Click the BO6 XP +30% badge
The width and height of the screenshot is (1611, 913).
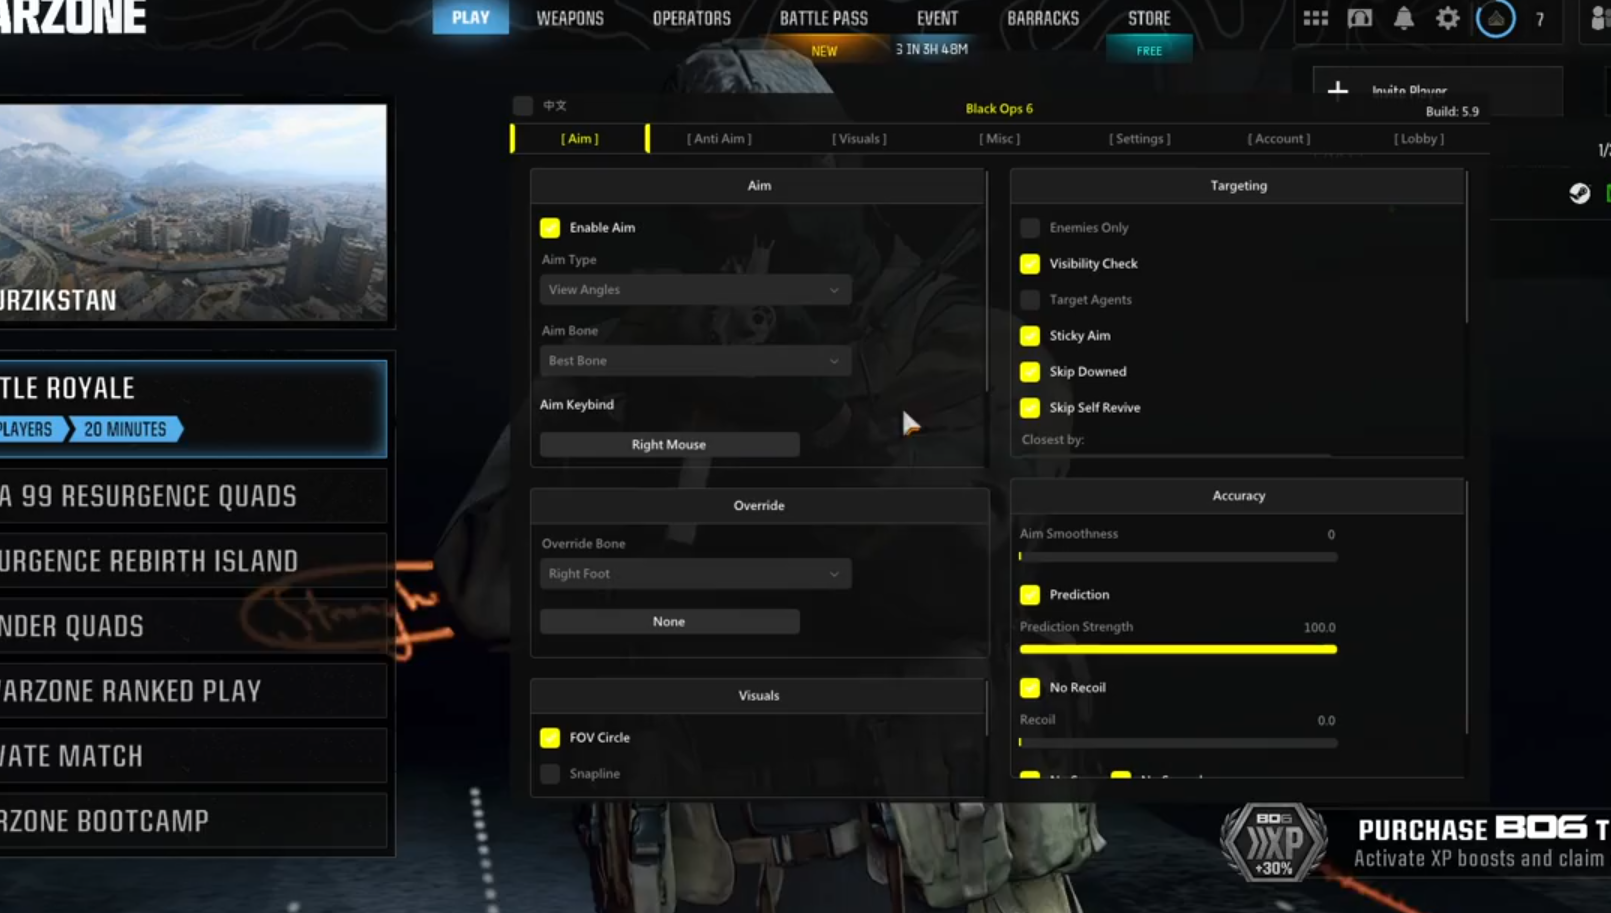[x=1273, y=842]
